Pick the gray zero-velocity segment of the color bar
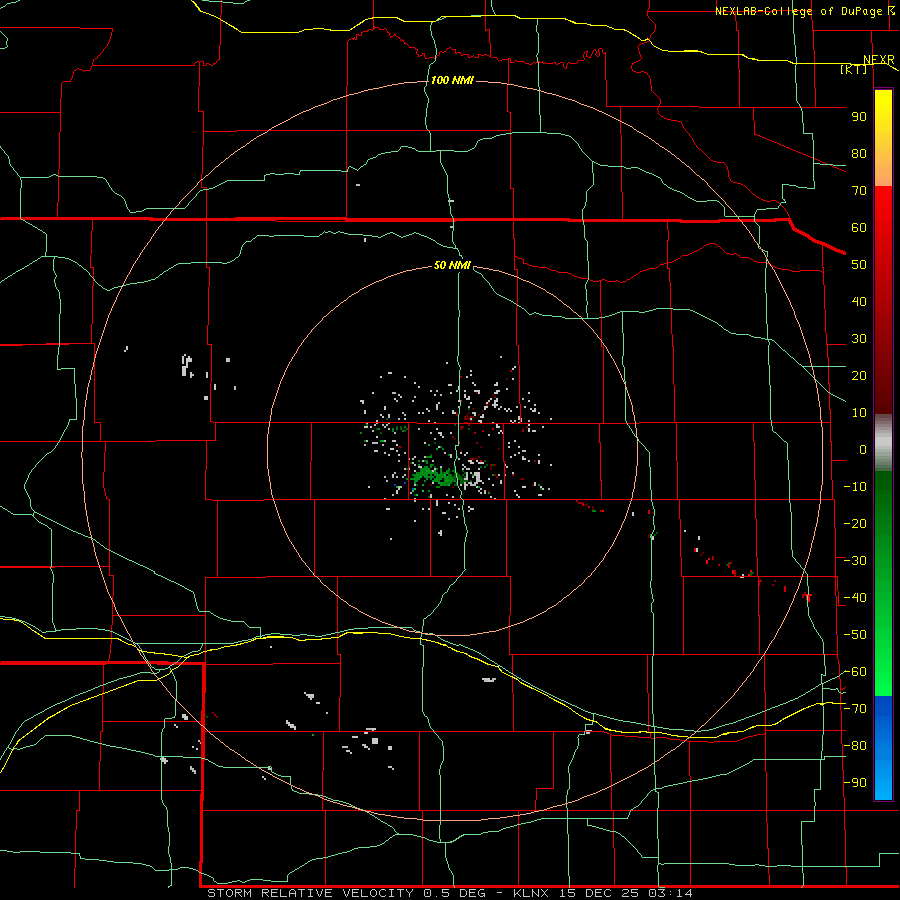The height and width of the screenshot is (900, 900). click(x=883, y=443)
